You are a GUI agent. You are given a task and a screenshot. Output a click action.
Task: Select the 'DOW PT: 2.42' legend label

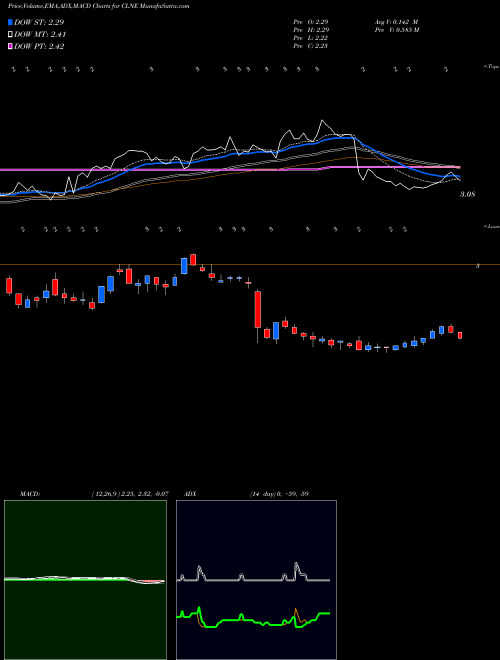[39, 47]
